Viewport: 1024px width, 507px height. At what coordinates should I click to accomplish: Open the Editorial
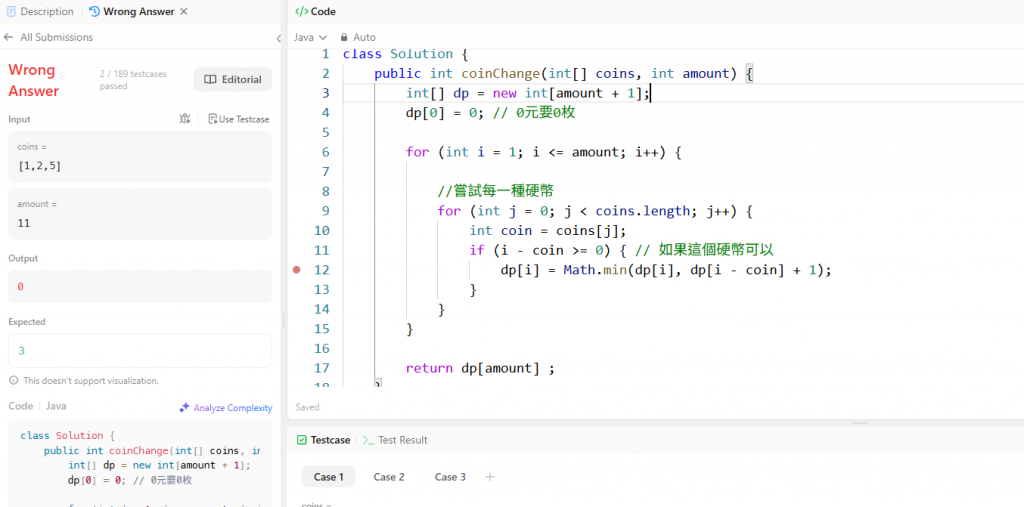coord(232,80)
